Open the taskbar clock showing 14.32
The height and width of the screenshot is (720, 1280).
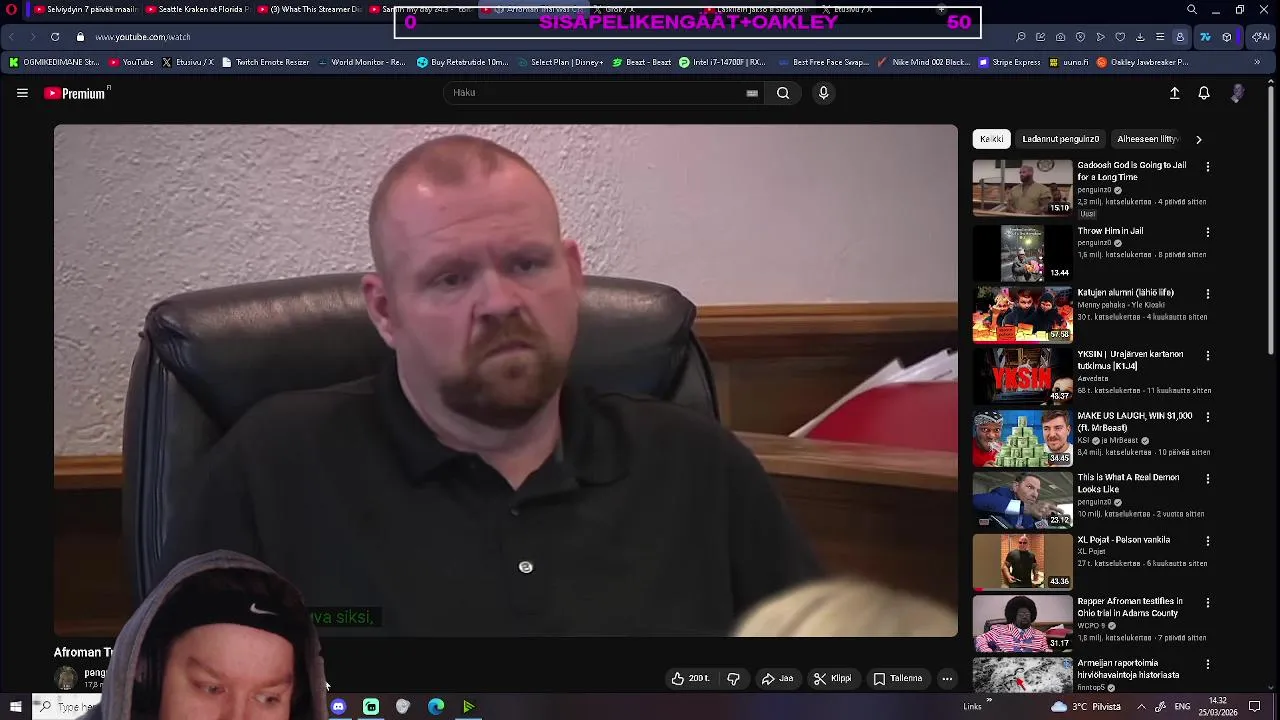tap(1219, 706)
